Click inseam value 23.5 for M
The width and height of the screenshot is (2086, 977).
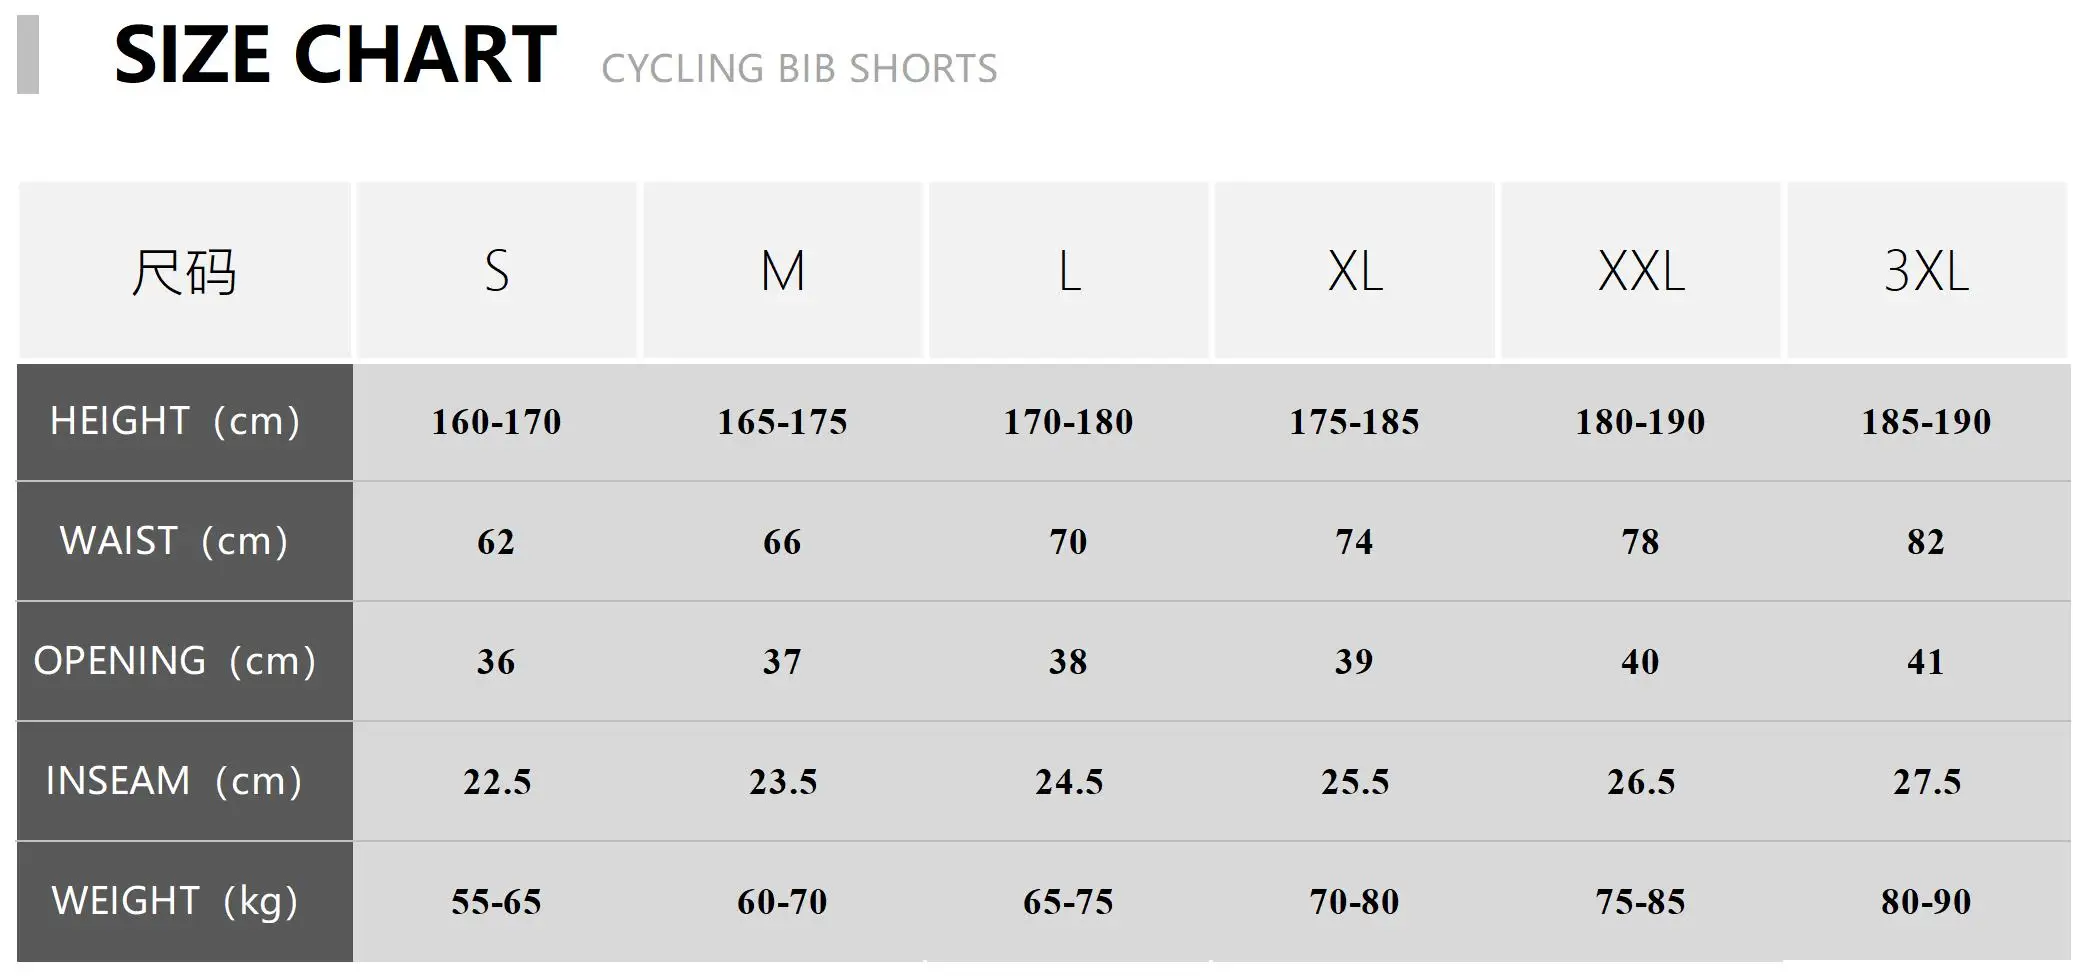(782, 782)
